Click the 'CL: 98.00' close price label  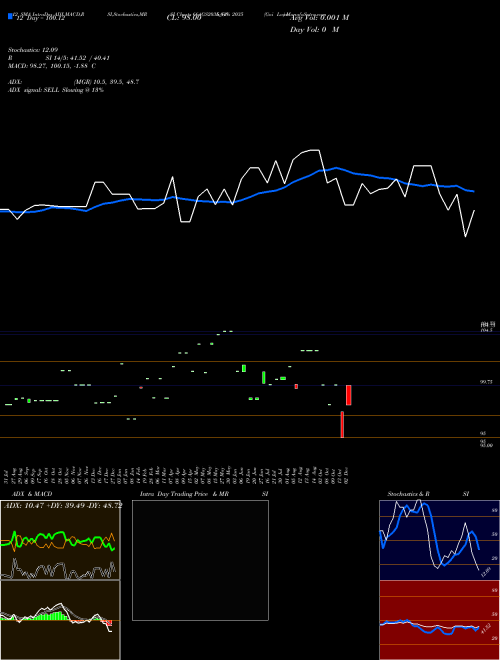tap(184, 18)
